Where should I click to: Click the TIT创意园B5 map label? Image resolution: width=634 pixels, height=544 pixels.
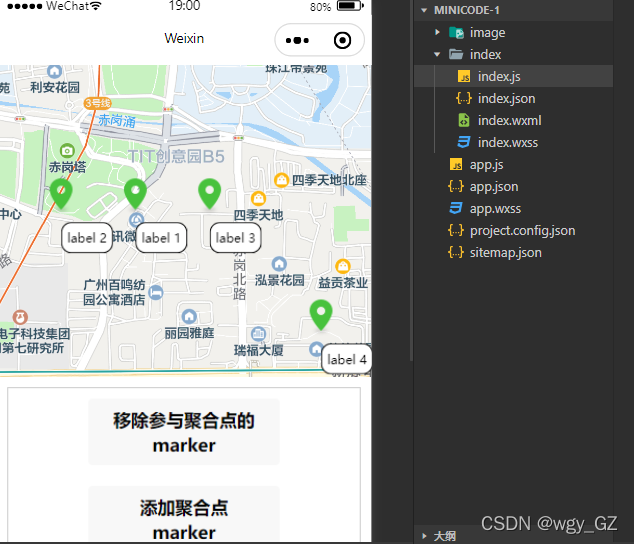click(x=176, y=157)
